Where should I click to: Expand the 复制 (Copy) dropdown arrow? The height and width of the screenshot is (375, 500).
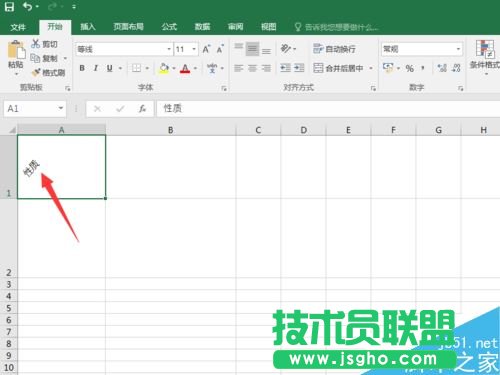pyautogui.click(x=65, y=58)
